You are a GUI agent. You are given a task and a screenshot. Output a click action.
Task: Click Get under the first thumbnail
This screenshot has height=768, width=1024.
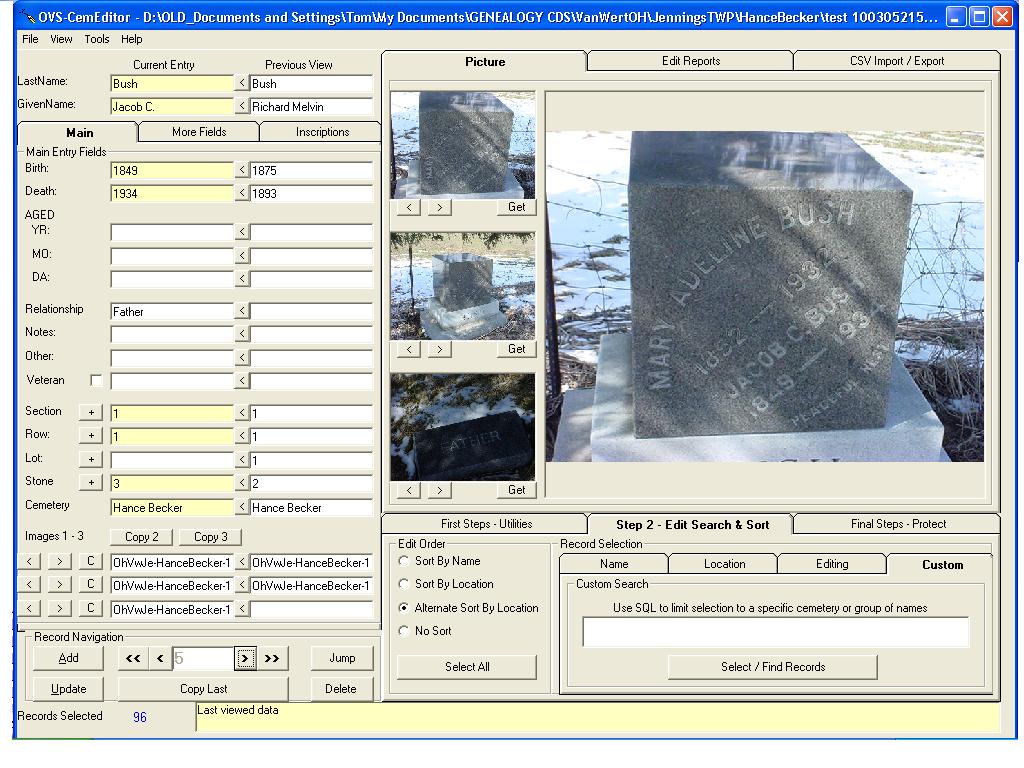coord(517,208)
